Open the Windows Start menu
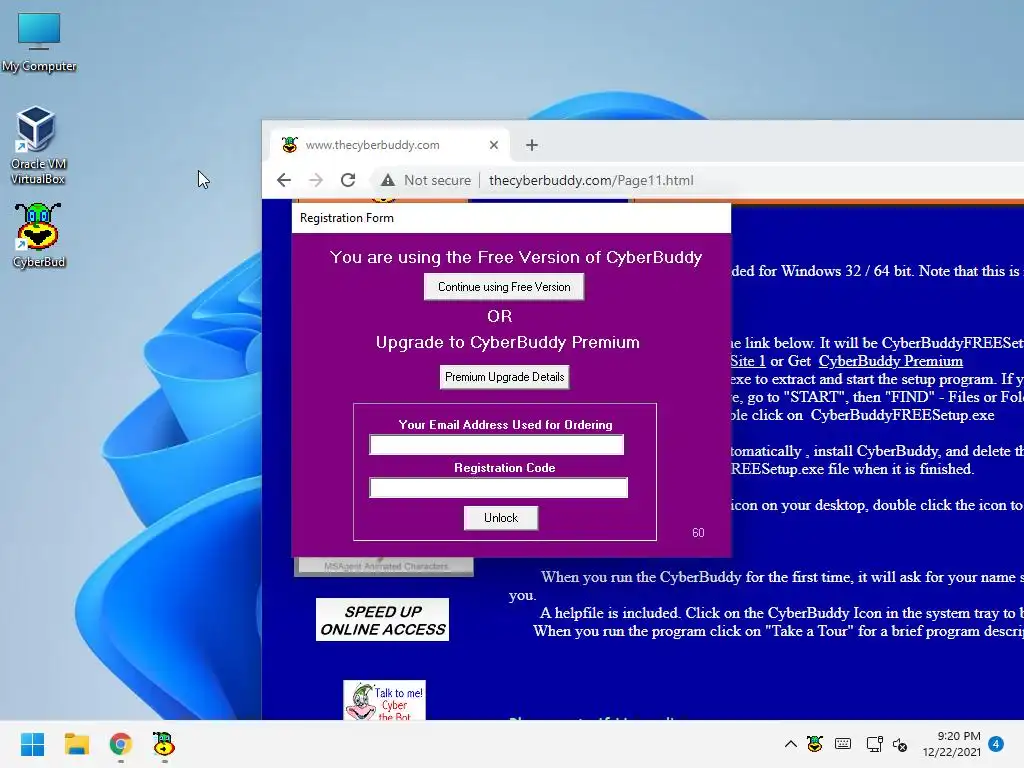The width and height of the screenshot is (1024, 768). click(x=32, y=744)
